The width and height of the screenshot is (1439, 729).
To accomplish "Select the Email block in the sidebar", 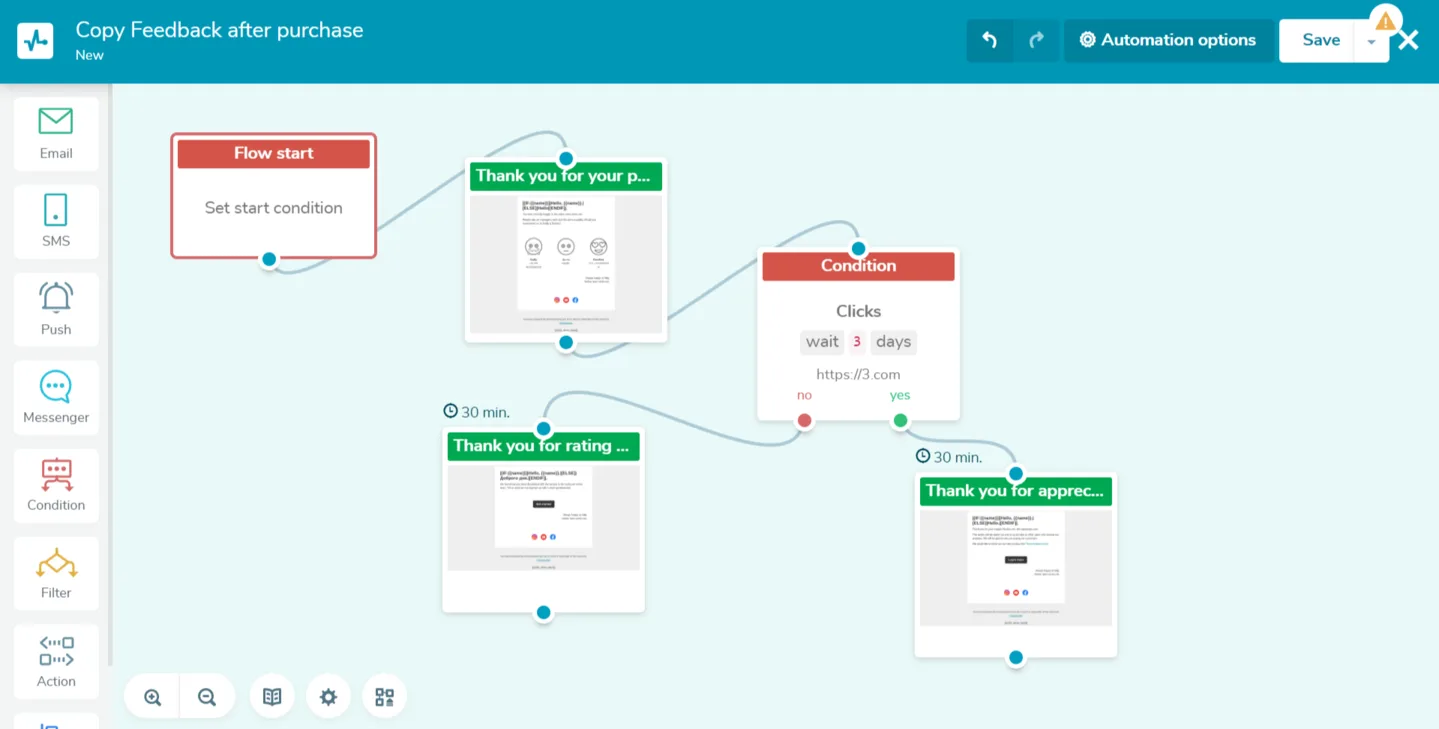I will 56,135.
